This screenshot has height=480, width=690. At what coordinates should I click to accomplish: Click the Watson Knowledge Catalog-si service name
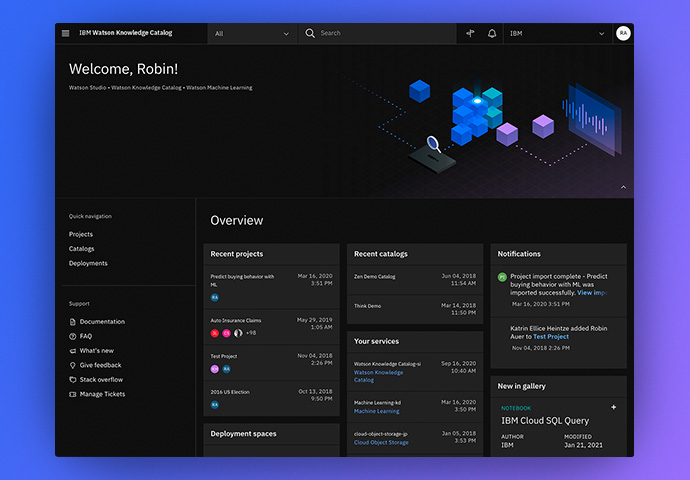point(387,364)
